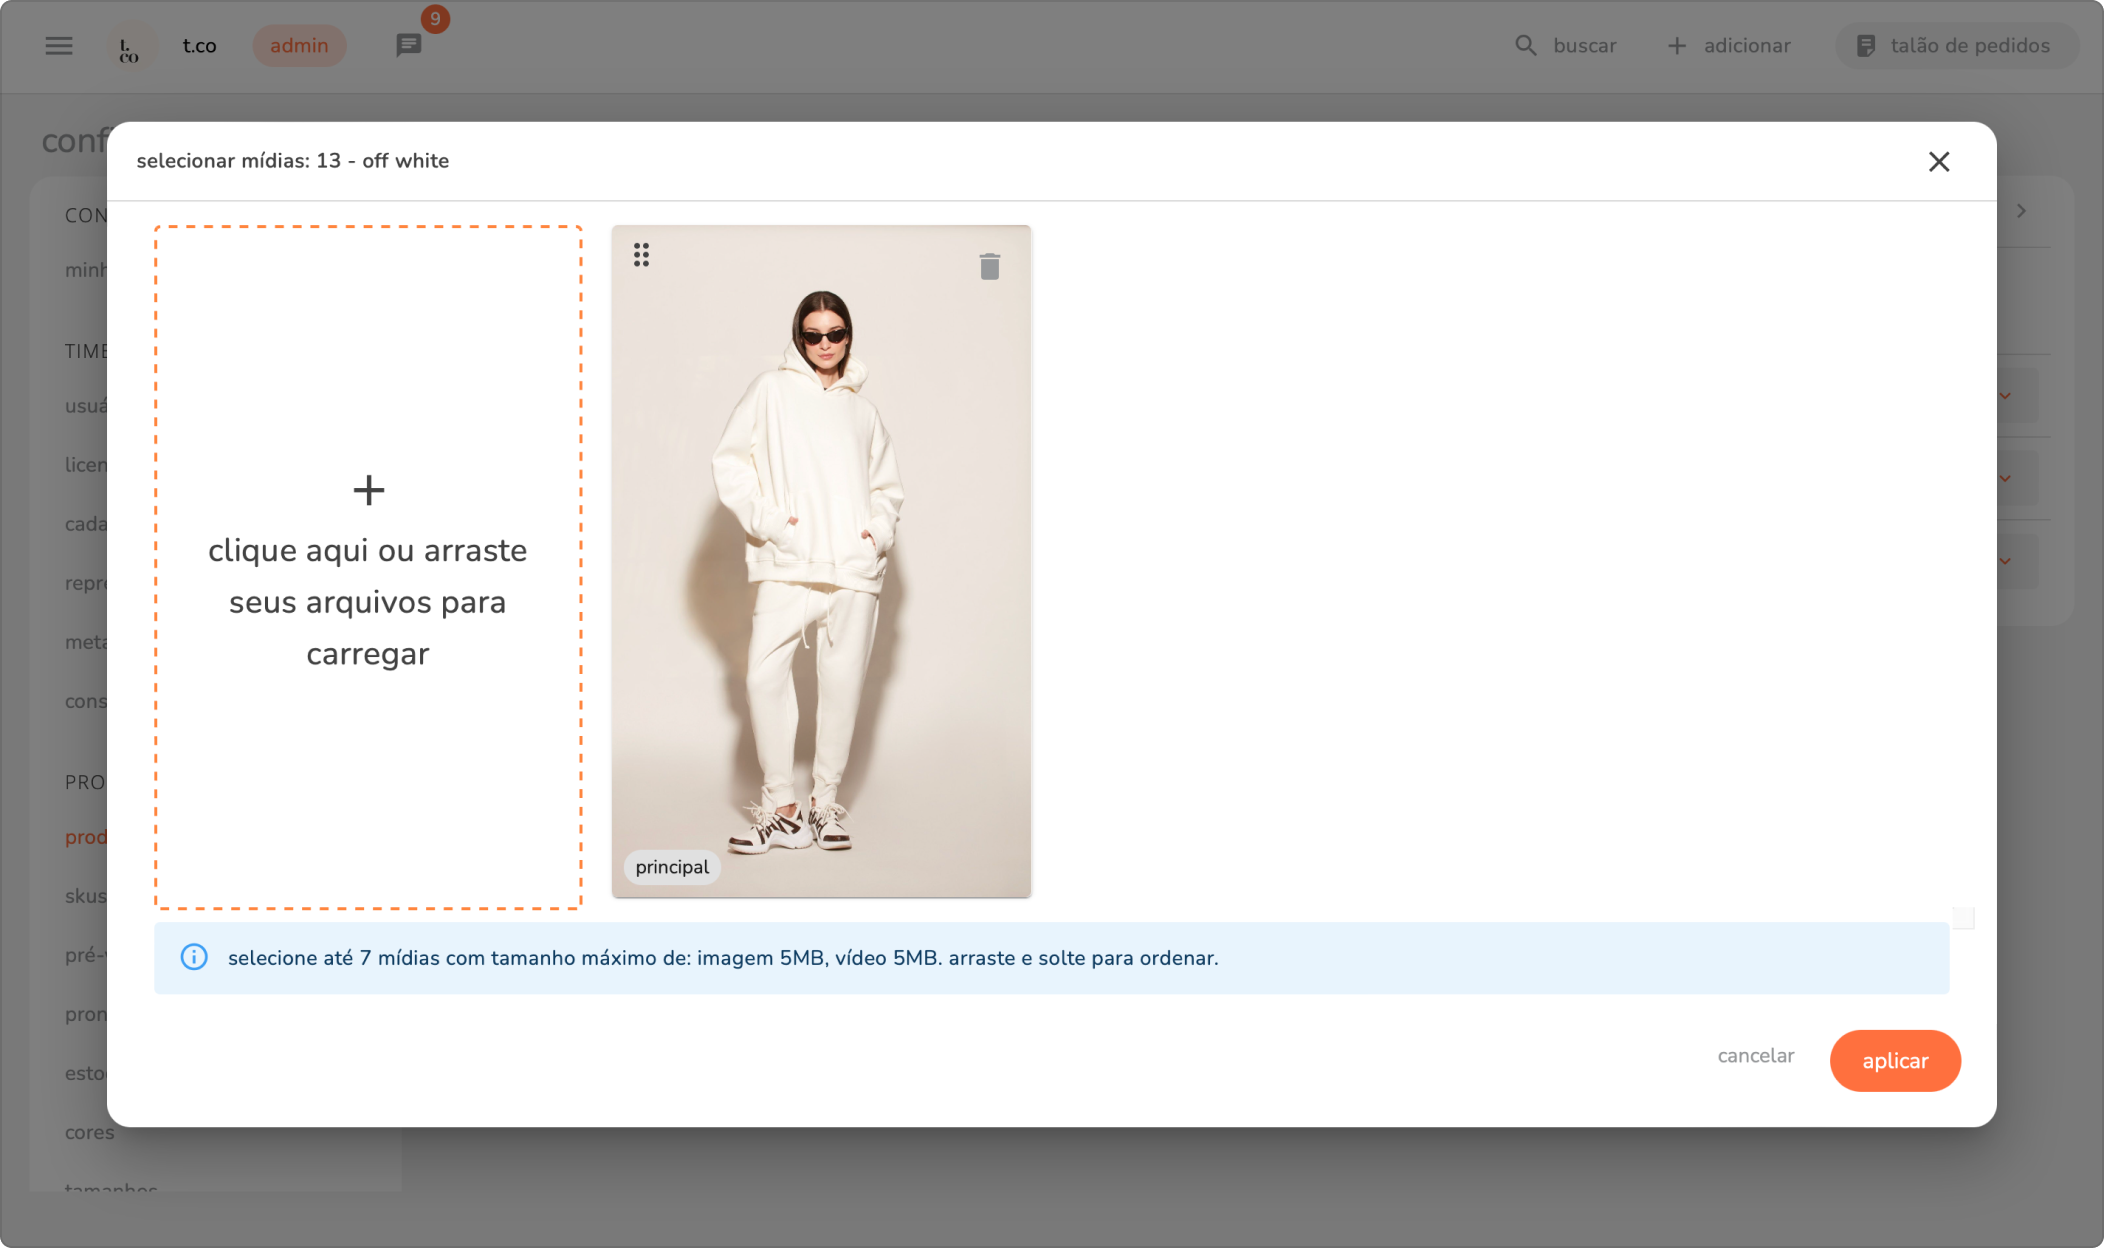This screenshot has width=2104, height=1248.
Task: Open cores in sidebar menu
Action: pyautogui.click(x=89, y=1132)
